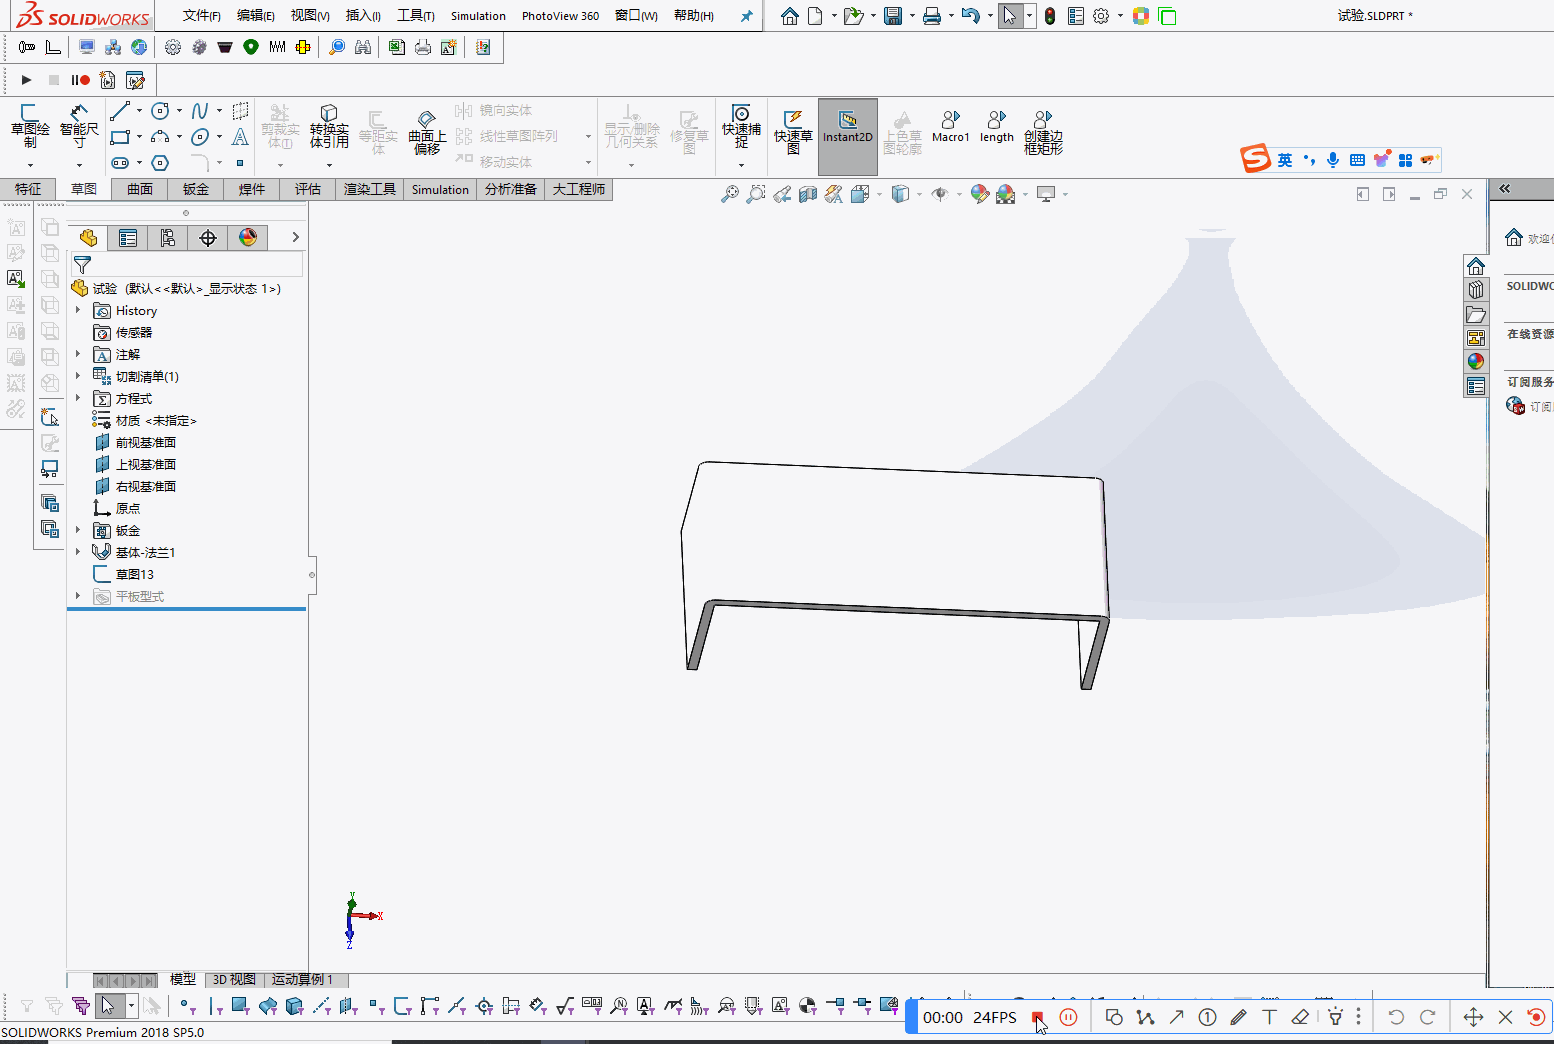The width and height of the screenshot is (1554, 1044).
Task: Click the Edit Appearance color sphere icon
Action: pyautogui.click(x=979, y=194)
